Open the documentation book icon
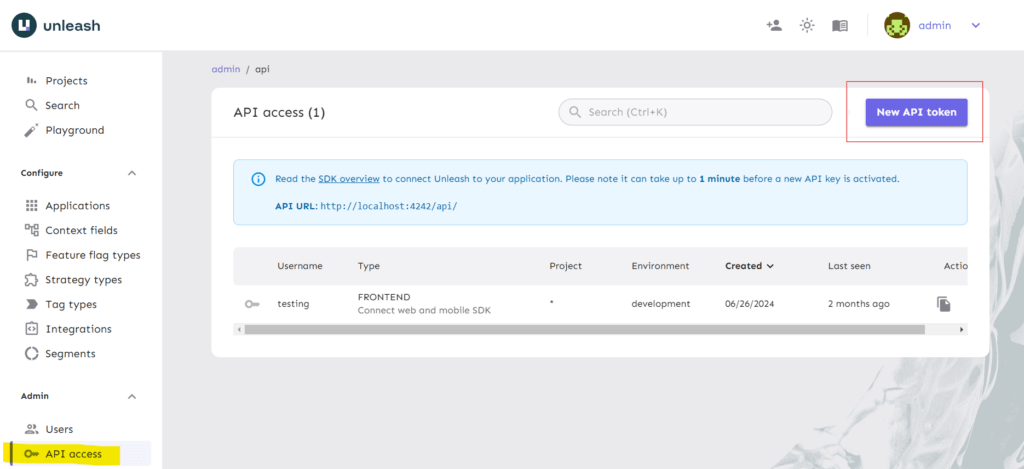1024x469 pixels. point(840,25)
